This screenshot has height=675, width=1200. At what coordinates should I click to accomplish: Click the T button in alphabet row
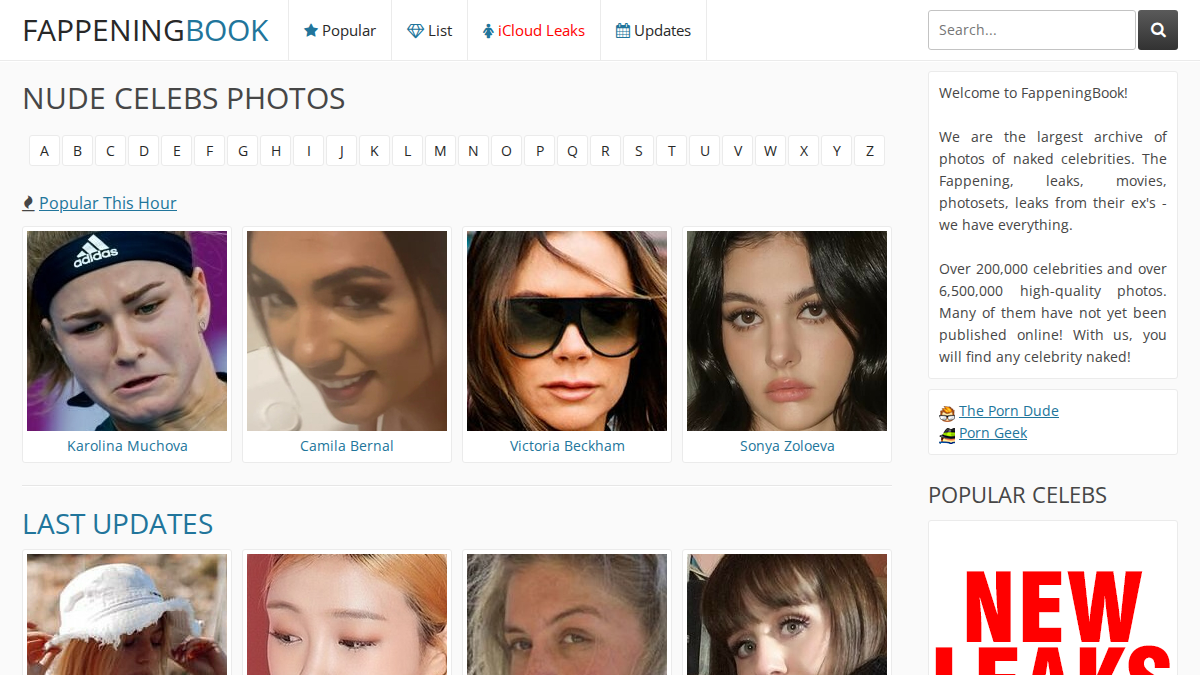(671, 151)
